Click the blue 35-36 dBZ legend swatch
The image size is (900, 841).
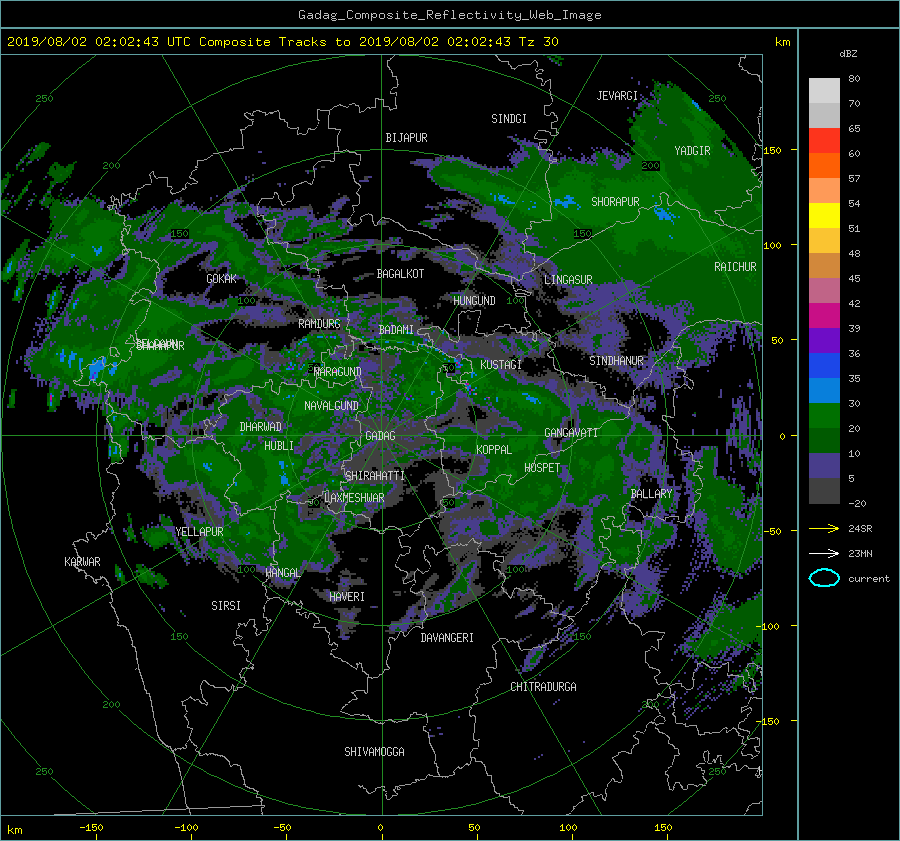[824, 366]
